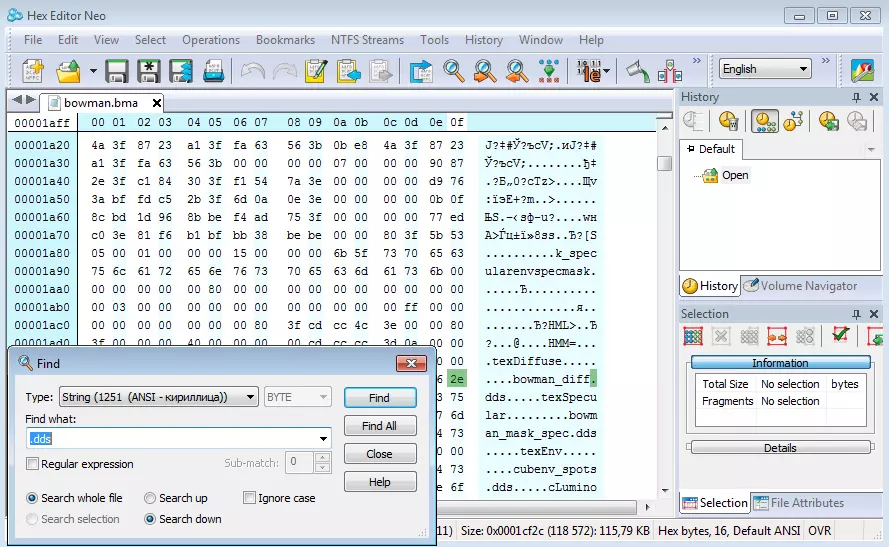The height and width of the screenshot is (547, 889).
Task: Click the Save All floppy icon with blue arrows
Action: [x=181, y=71]
